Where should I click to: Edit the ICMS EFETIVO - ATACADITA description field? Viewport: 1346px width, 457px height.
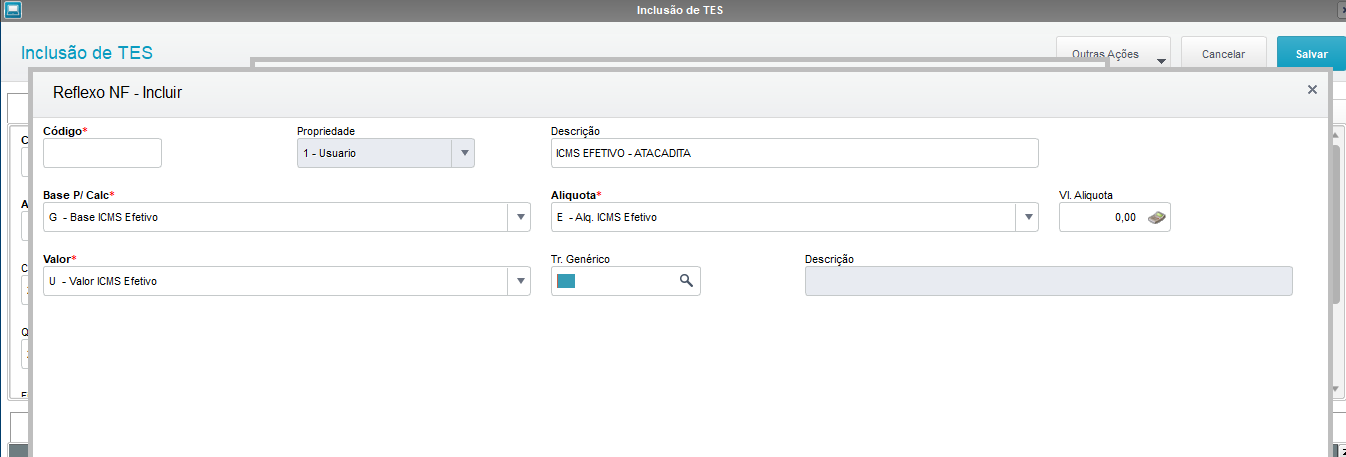click(x=794, y=153)
